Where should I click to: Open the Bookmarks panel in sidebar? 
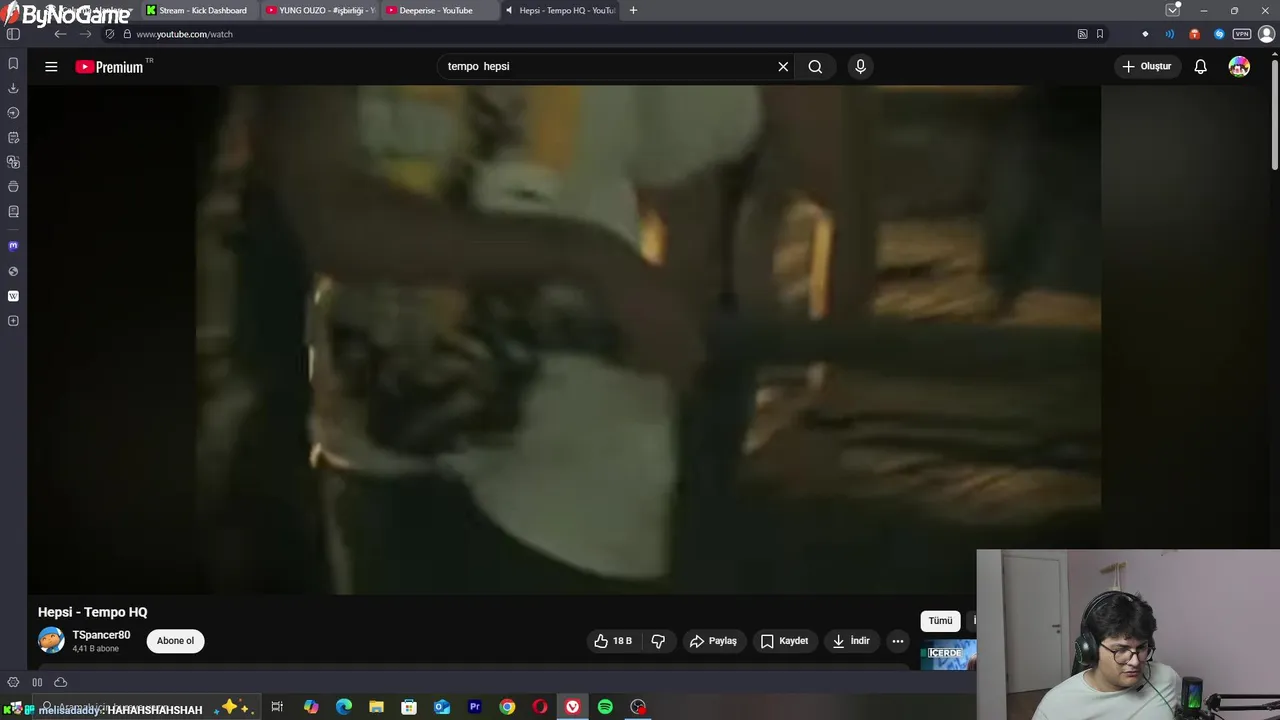pyautogui.click(x=13, y=63)
